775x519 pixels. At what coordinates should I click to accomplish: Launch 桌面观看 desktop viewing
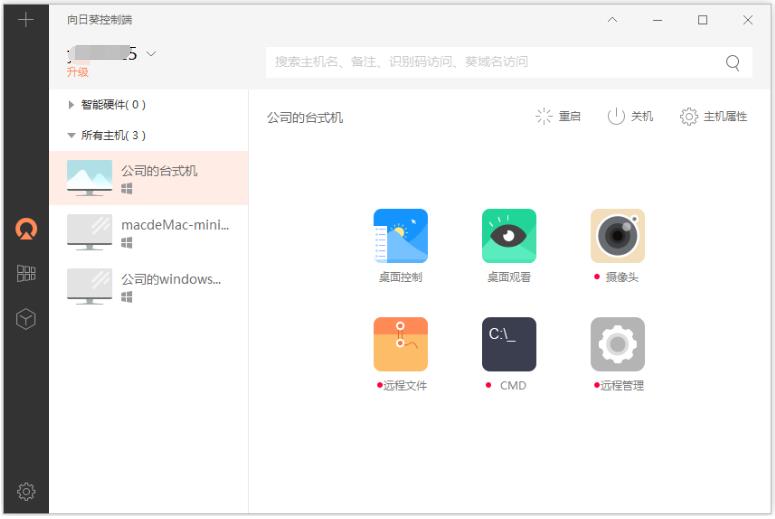tap(509, 246)
